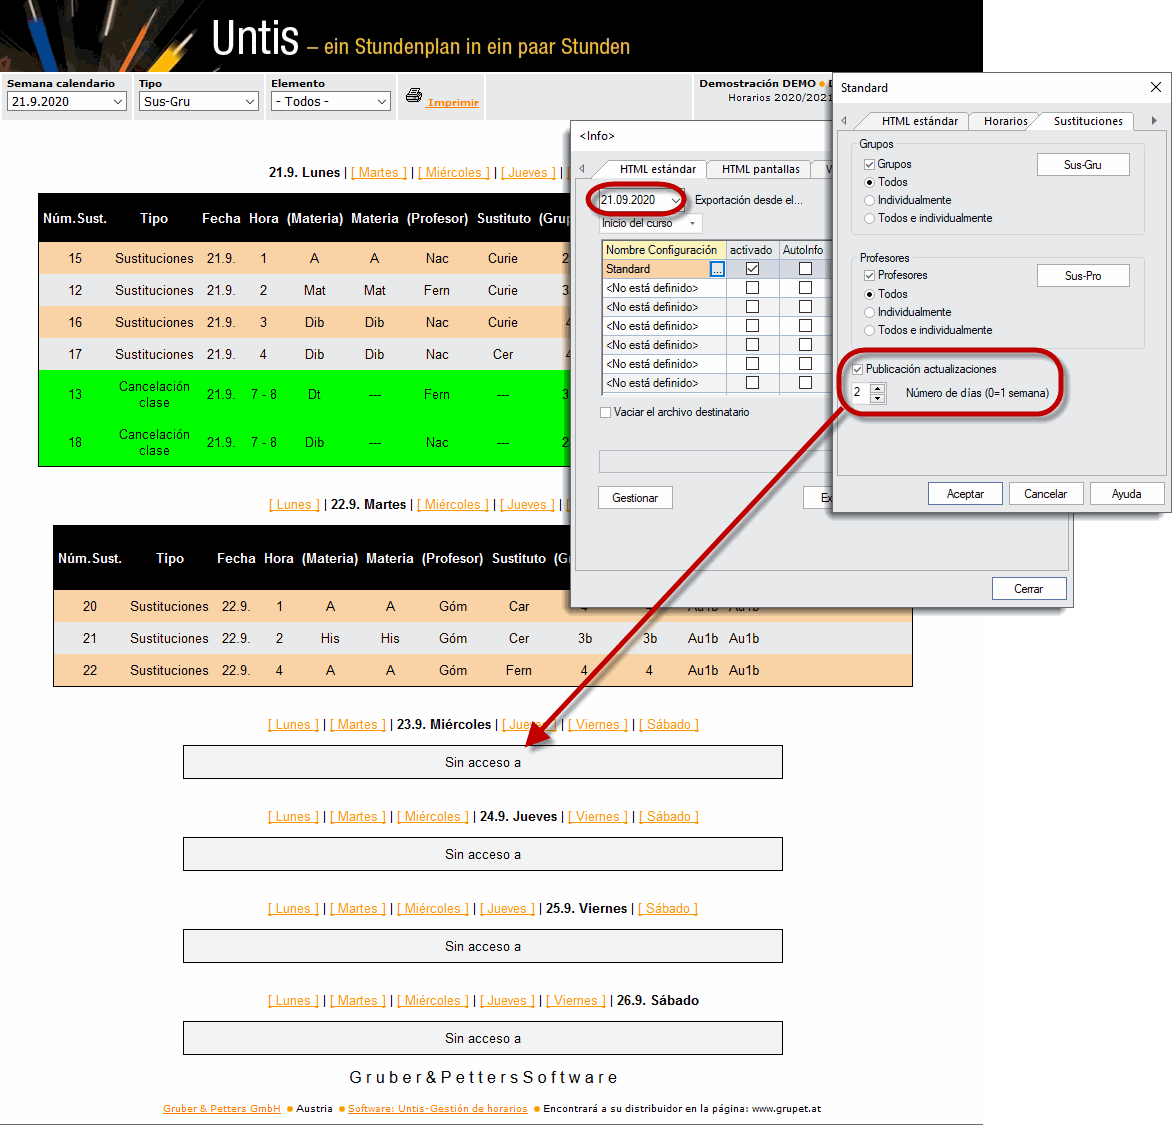
Task: Click Cancelar in Standard dialog
Action: (1045, 494)
